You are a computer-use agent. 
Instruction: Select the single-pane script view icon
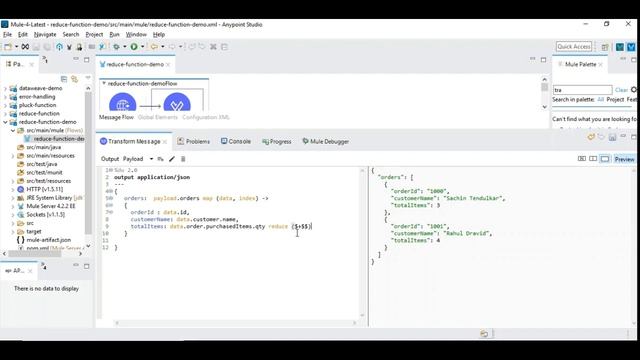coord(604,159)
